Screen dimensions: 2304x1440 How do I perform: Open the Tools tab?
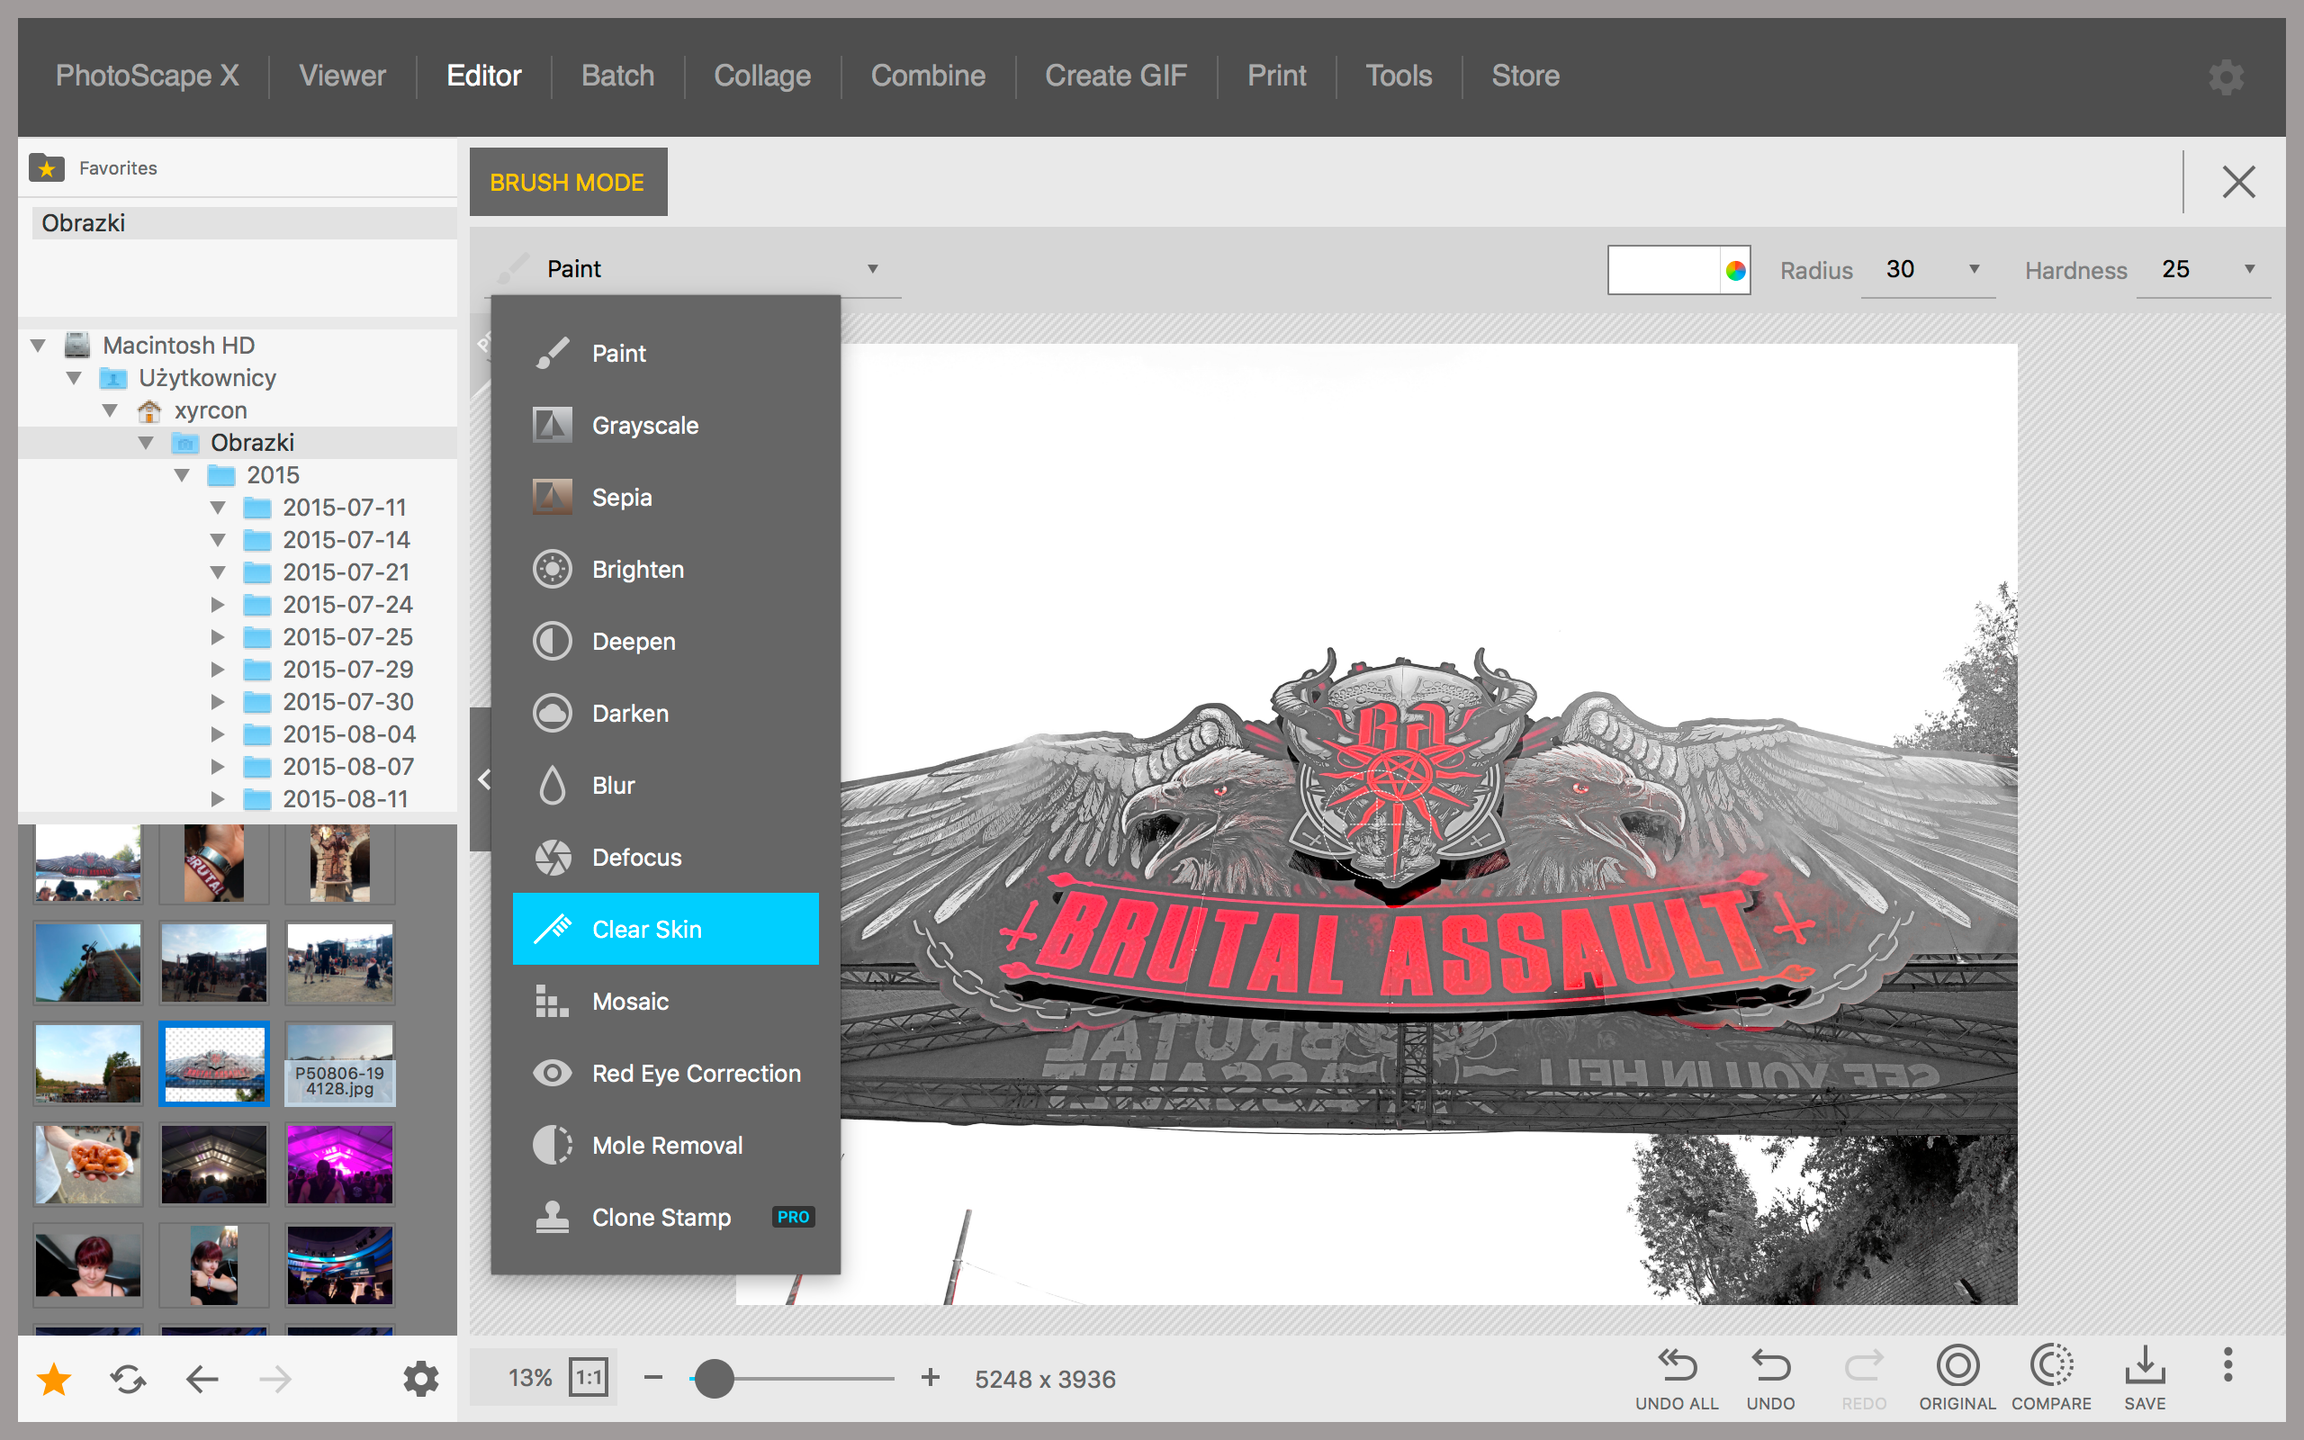[x=1399, y=76]
